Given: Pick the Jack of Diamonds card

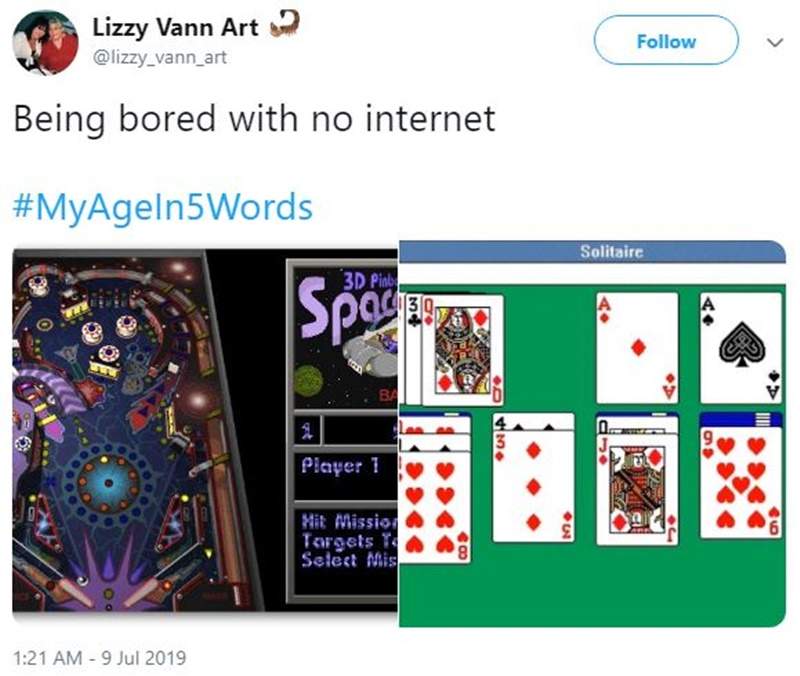Looking at the screenshot, I should [x=637, y=490].
